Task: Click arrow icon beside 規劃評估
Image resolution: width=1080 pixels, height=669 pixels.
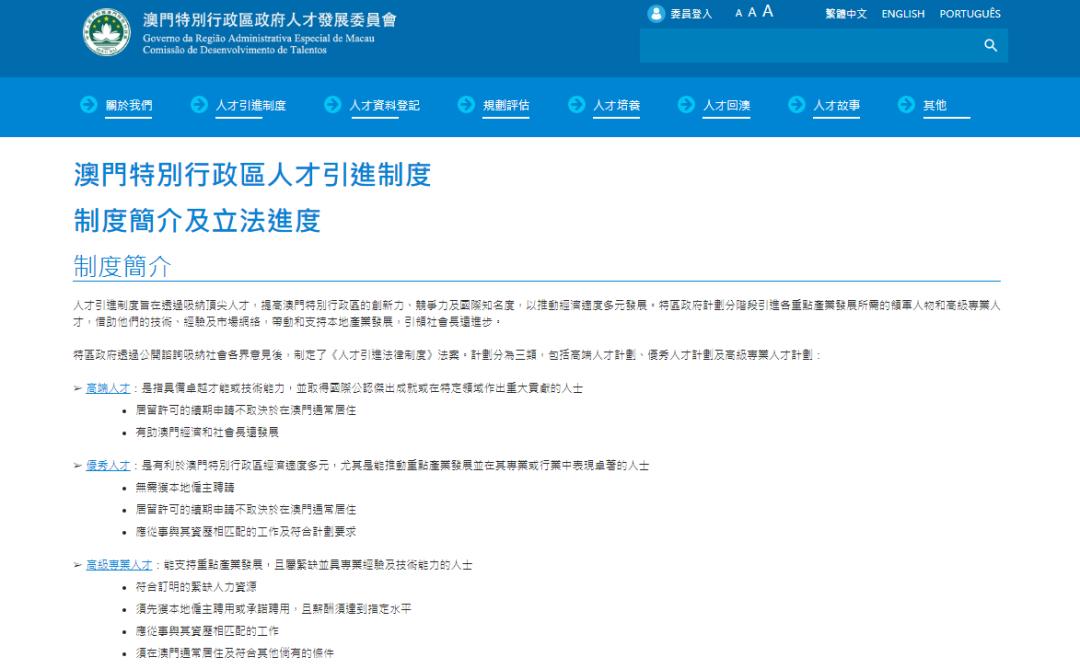Action: (466, 105)
